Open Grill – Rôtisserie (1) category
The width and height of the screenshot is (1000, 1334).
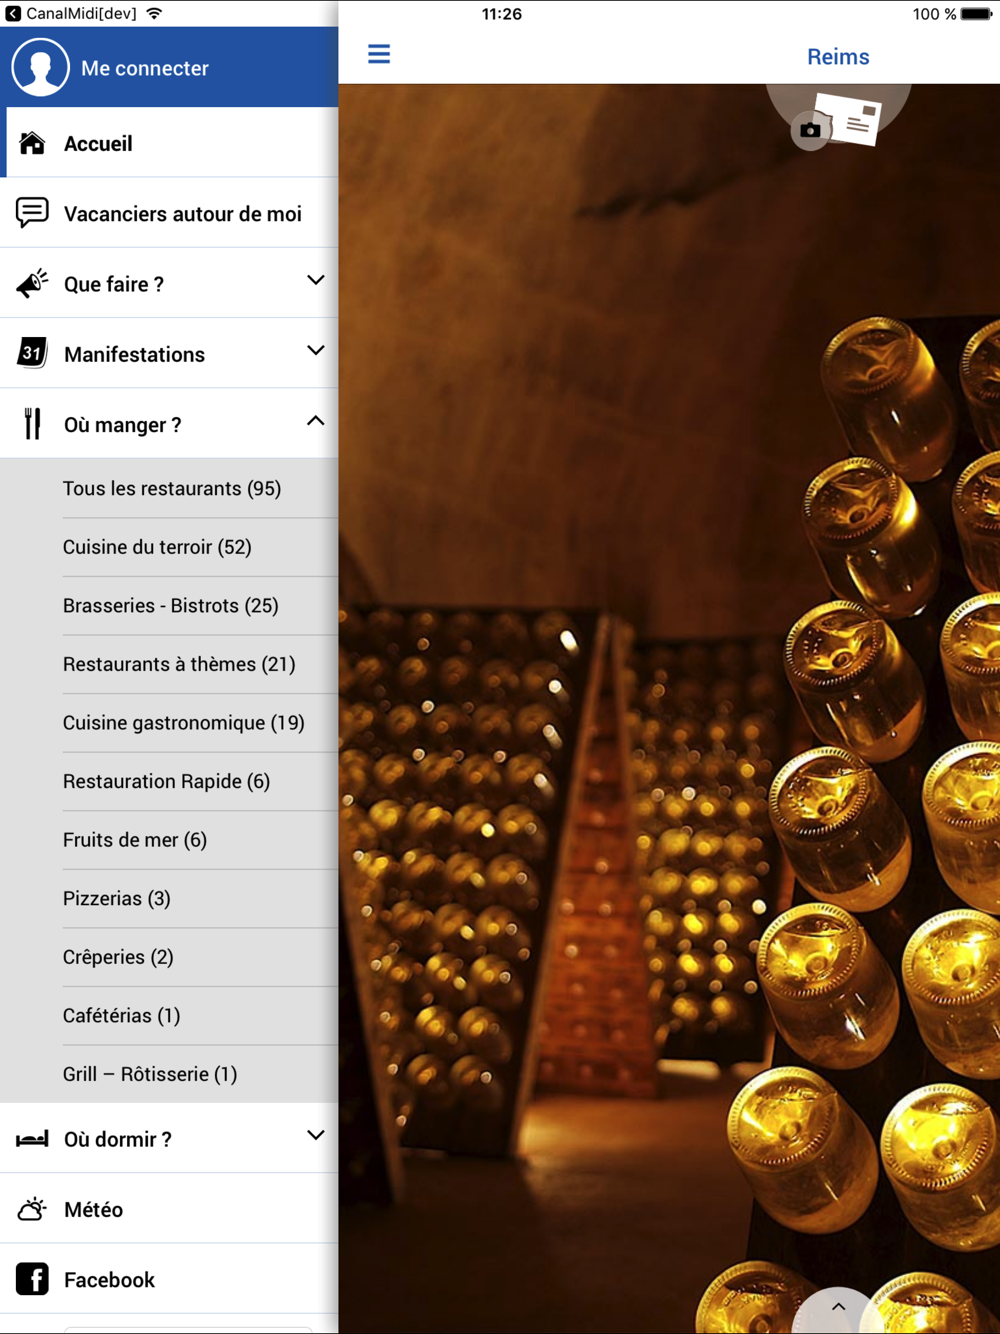(x=200, y=1074)
